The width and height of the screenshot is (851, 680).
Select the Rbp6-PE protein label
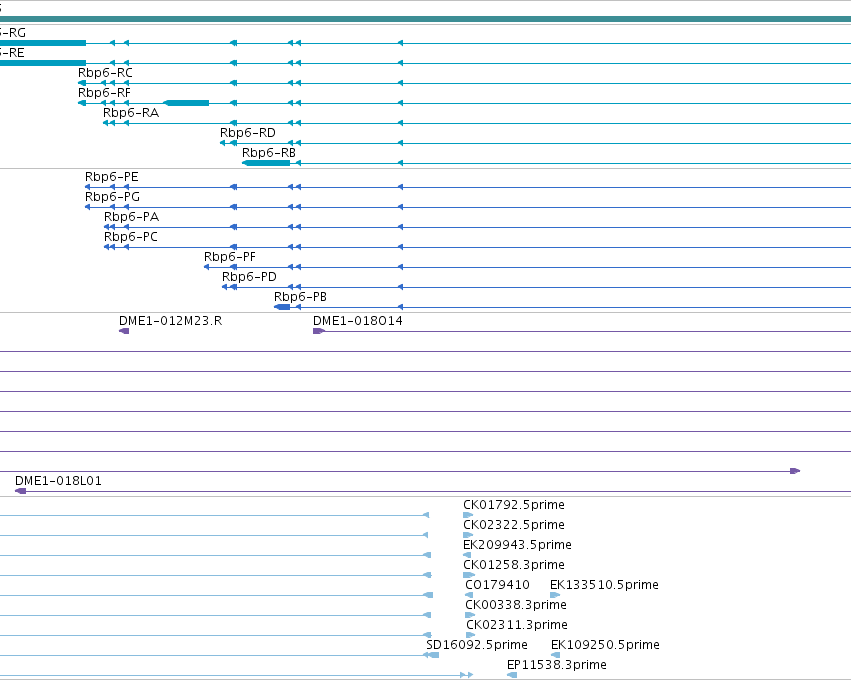[x=112, y=177]
